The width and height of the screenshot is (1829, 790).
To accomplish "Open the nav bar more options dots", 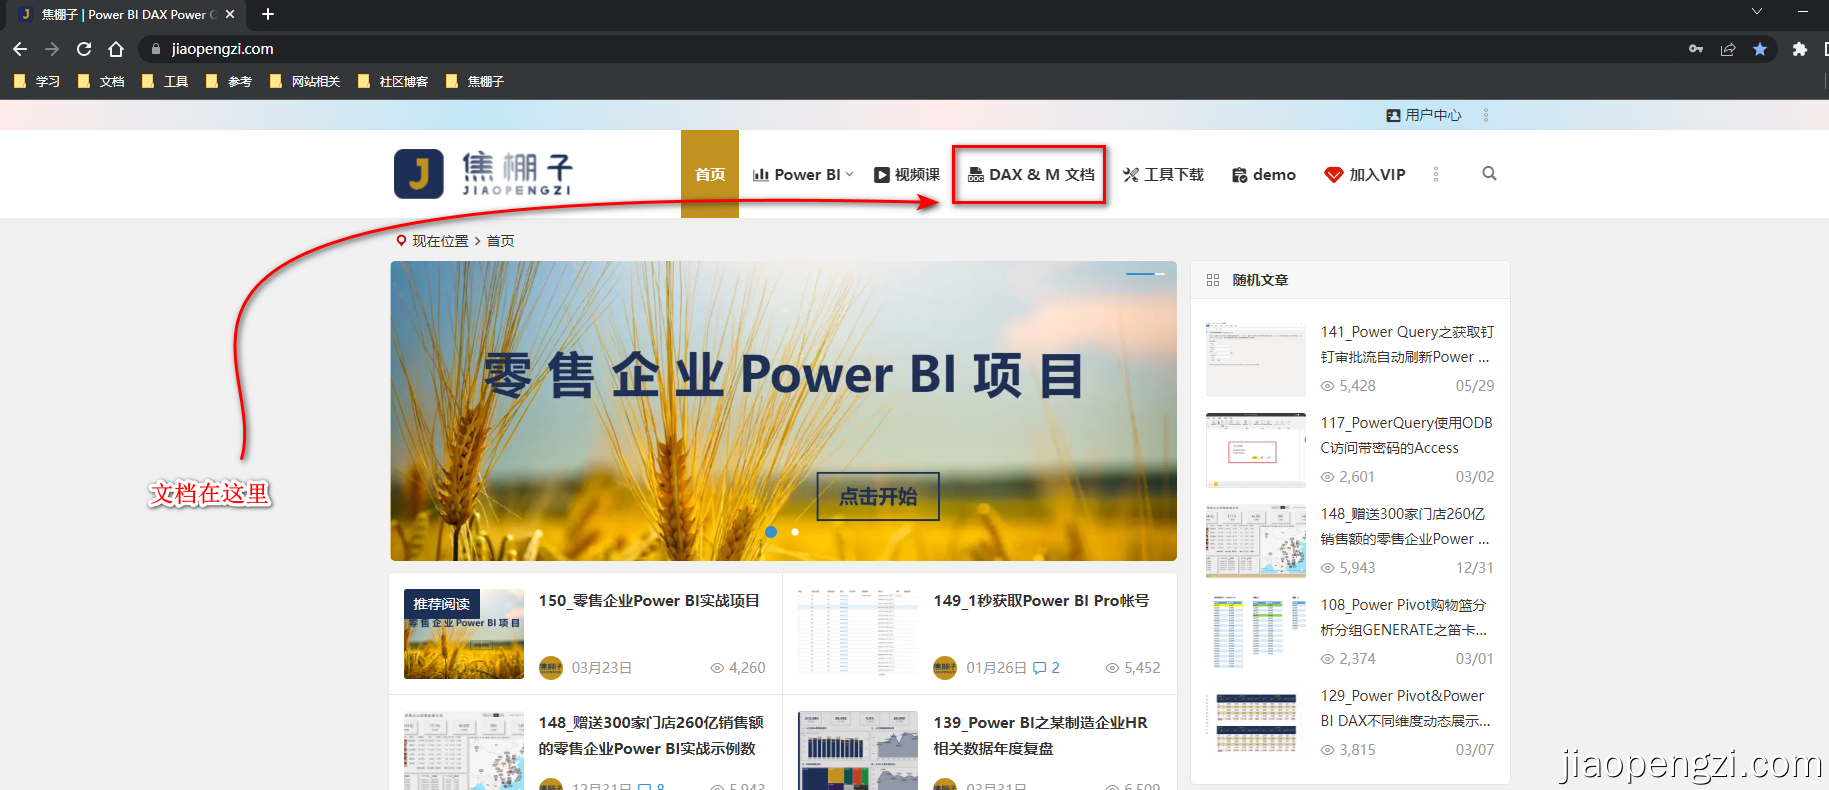I will pyautogui.click(x=1436, y=174).
